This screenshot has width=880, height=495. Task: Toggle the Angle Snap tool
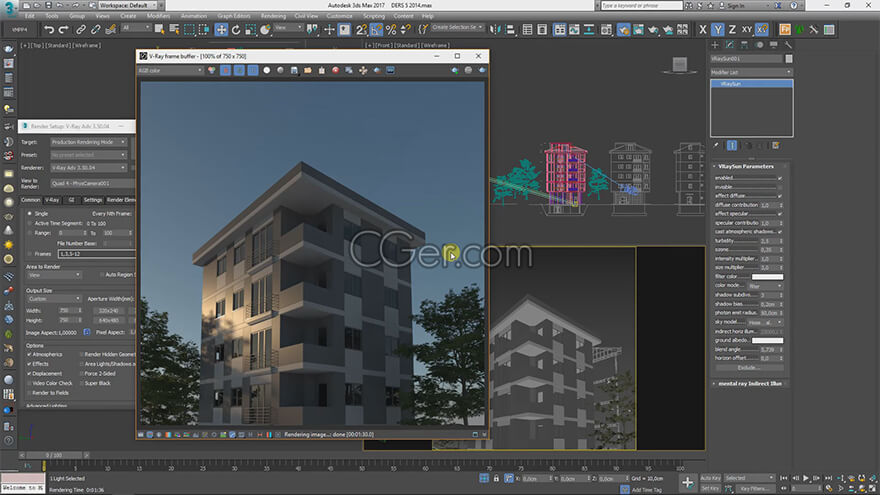click(x=376, y=29)
